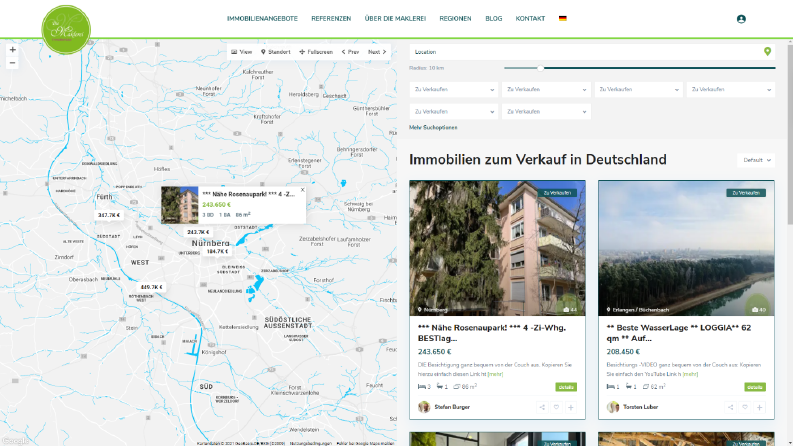Favorite the Rosenaupark listing with heart

pyautogui.click(x=556, y=407)
